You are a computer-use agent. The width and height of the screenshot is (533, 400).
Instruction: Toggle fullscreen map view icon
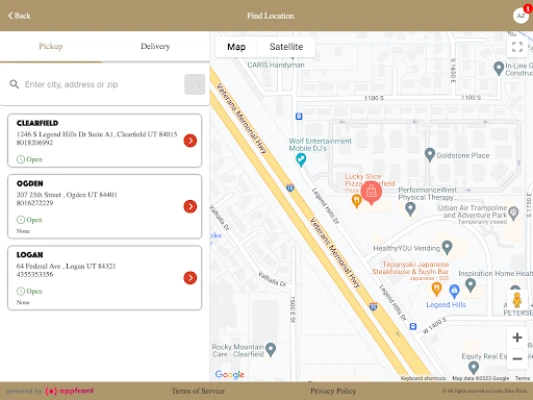(x=517, y=47)
